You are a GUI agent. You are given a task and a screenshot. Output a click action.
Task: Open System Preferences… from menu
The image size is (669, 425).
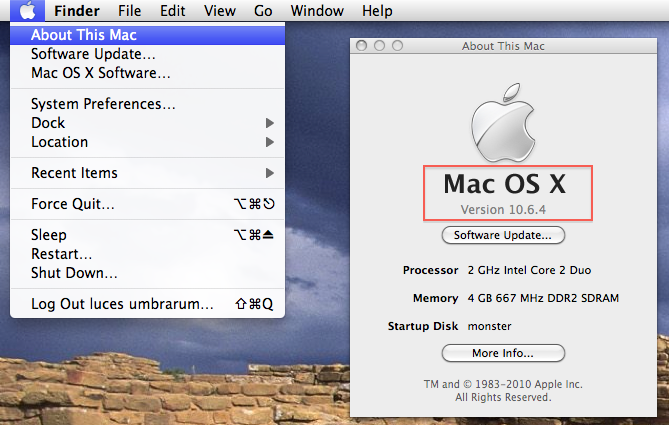tap(147, 104)
